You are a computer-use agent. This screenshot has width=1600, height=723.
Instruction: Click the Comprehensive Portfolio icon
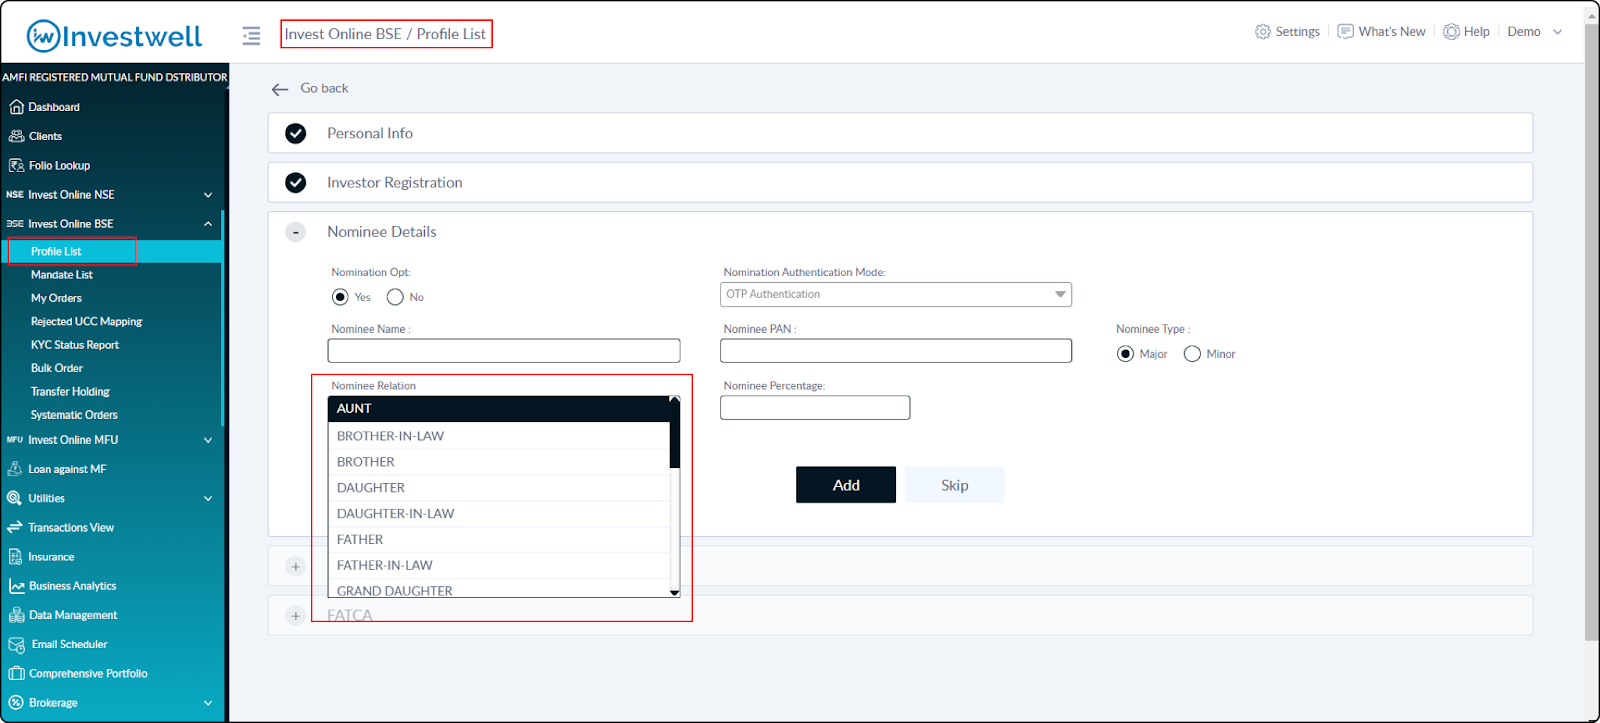(x=16, y=674)
